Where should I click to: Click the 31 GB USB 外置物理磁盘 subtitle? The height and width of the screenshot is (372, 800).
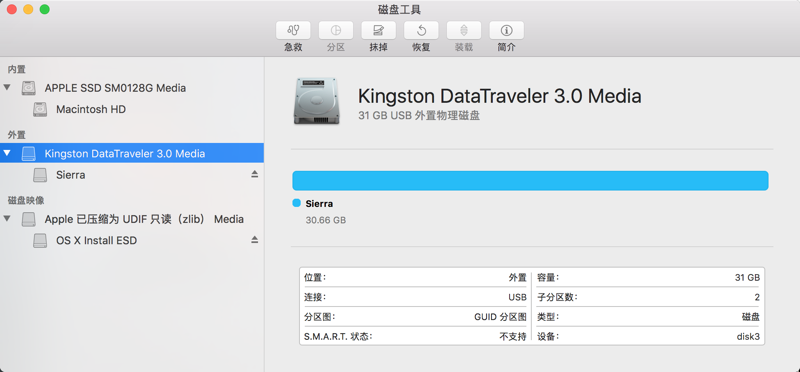pyautogui.click(x=419, y=116)
